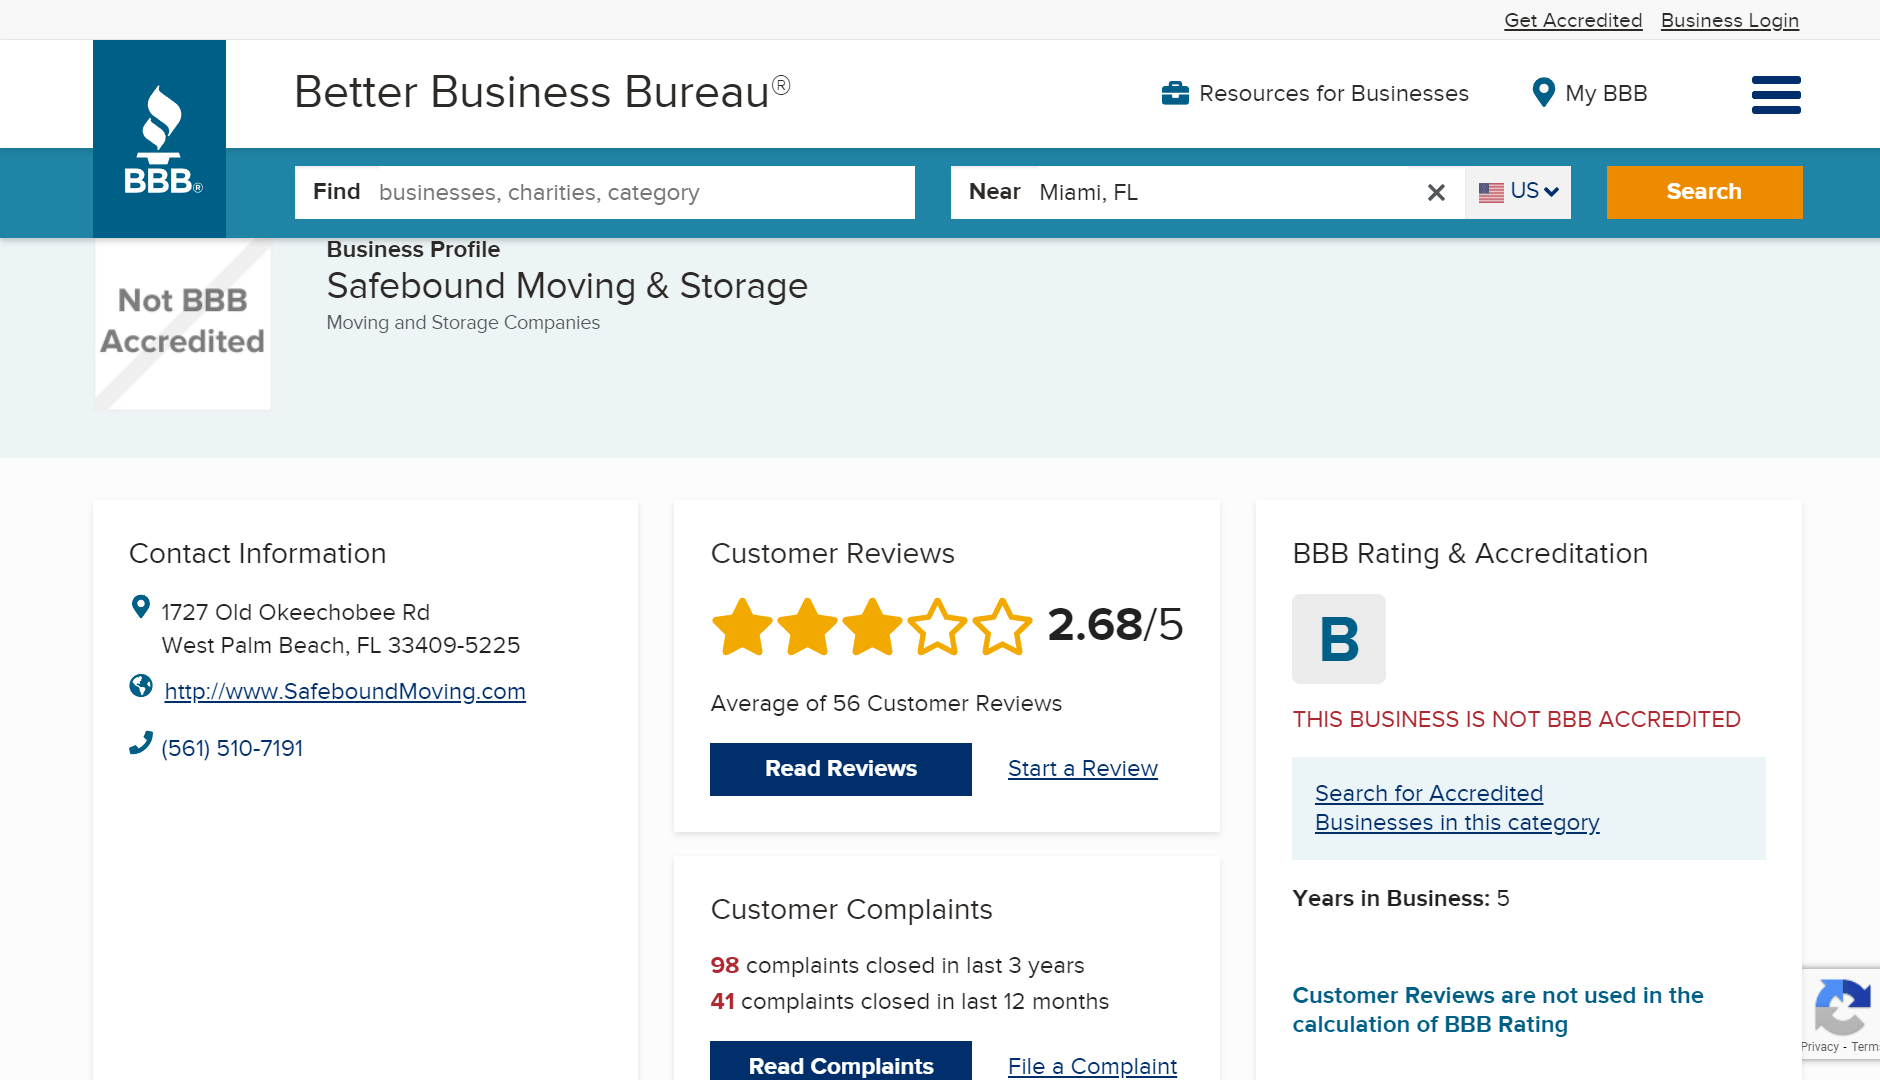Visit http://www.SafeboundMoving.com link

click(345, 691)
